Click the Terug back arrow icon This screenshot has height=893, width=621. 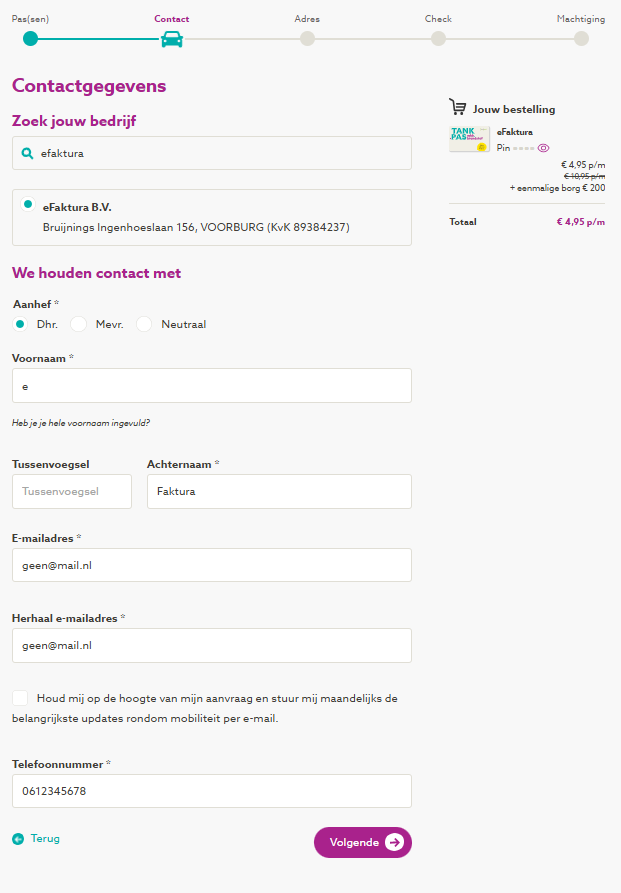click(18, 839)
